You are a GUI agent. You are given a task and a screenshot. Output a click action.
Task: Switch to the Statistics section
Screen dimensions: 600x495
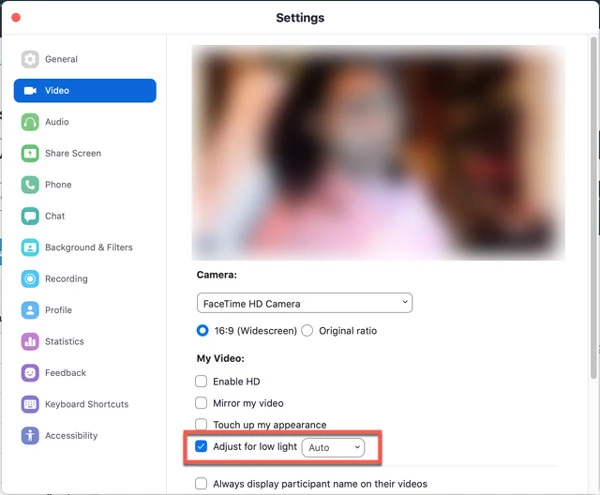click(x=64, y=342)
